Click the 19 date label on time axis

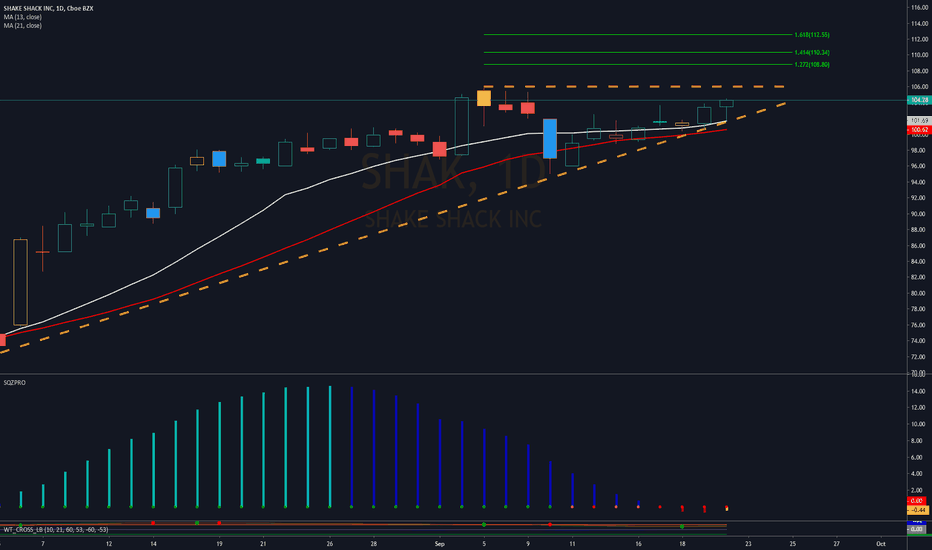tap(219, 543)
